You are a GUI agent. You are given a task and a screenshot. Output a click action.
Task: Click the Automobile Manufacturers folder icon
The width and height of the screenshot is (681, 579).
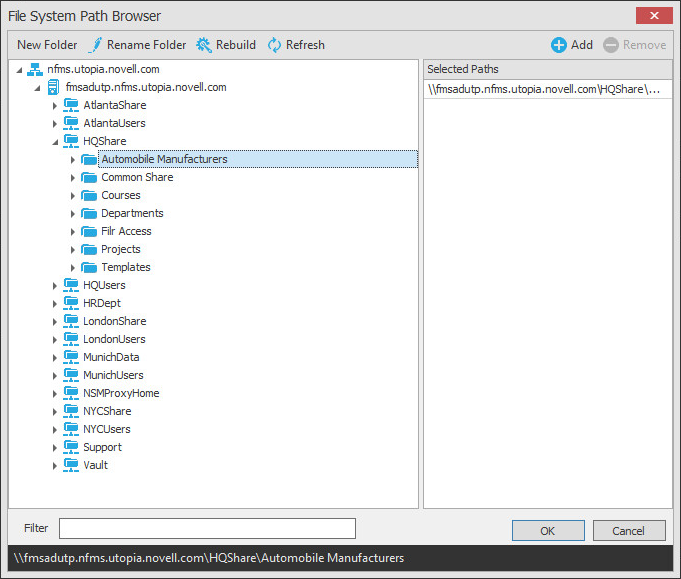pos(89,160)
